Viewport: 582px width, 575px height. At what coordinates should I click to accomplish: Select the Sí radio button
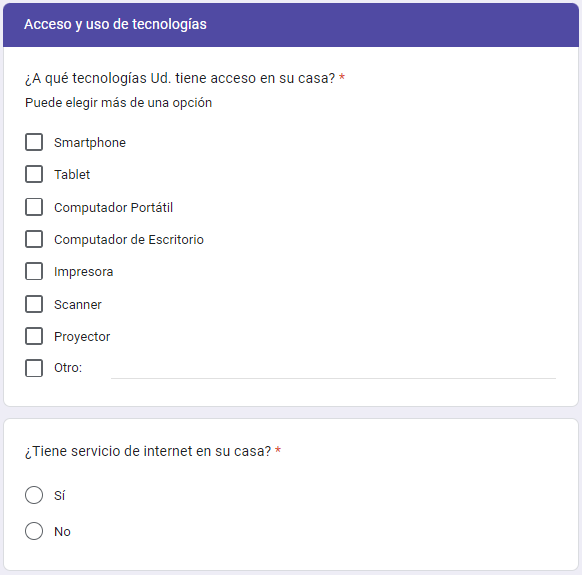point(34,495)
